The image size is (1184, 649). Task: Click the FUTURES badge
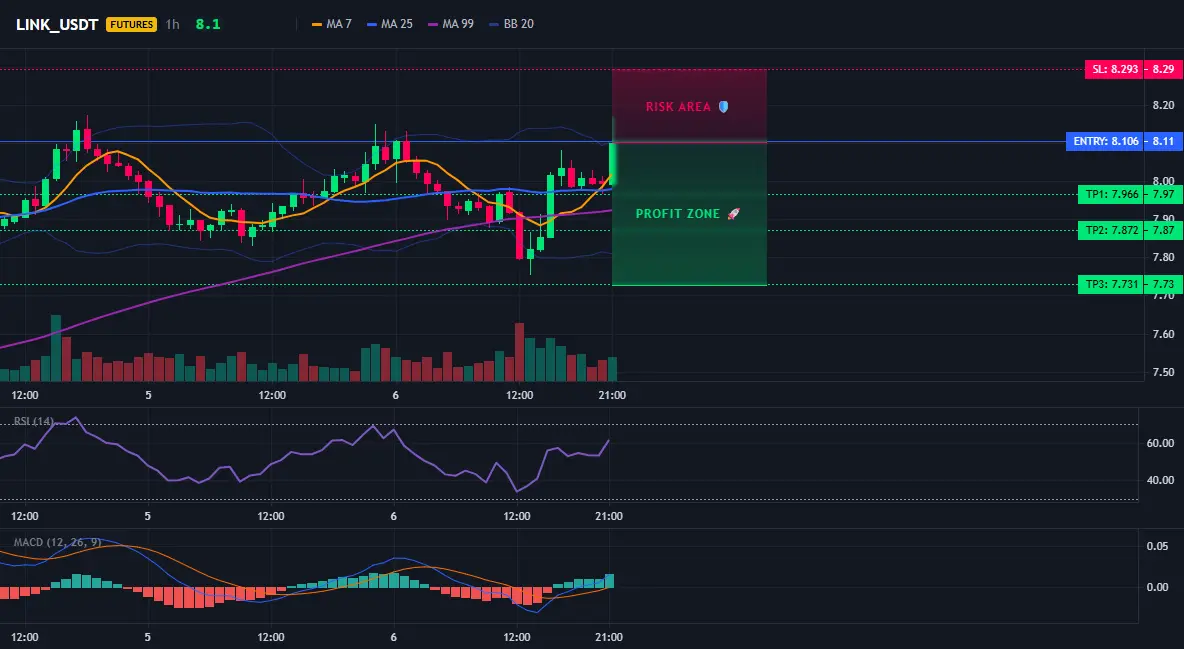(x=131, y=24)
